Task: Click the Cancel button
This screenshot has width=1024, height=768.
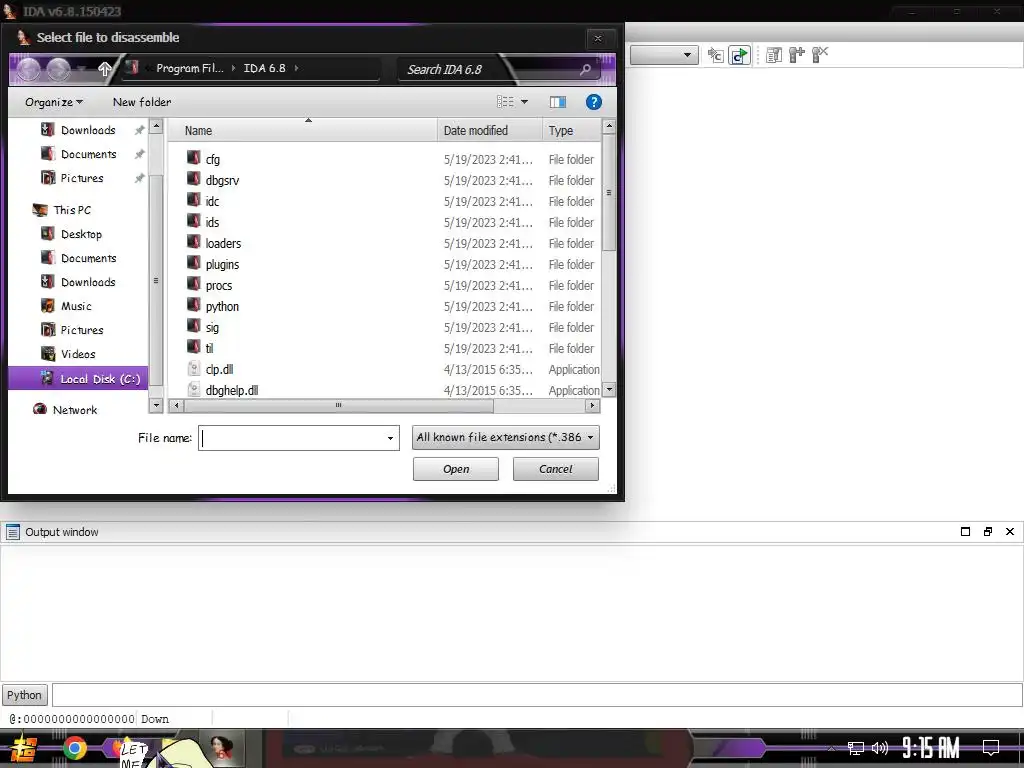Action: pyautogui.click(x=556, y=469)
